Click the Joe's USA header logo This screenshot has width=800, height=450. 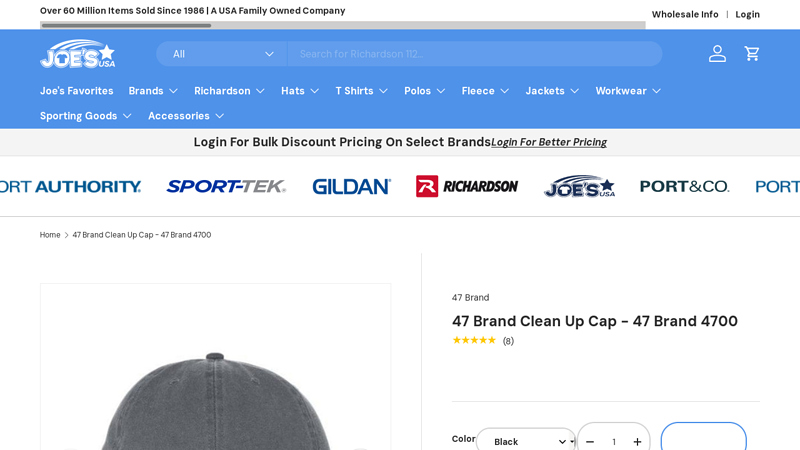(78, 54)
